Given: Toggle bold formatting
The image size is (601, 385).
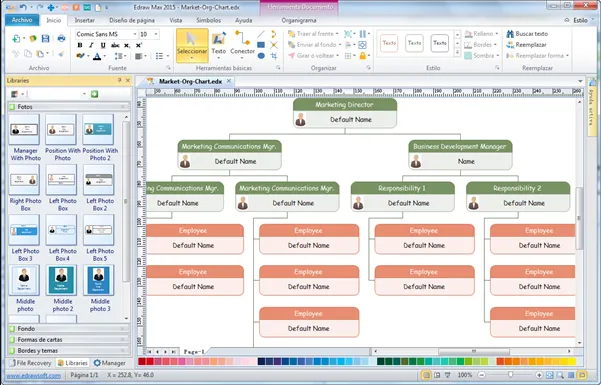Looking at the screenshot, I should tap(80, 45).
